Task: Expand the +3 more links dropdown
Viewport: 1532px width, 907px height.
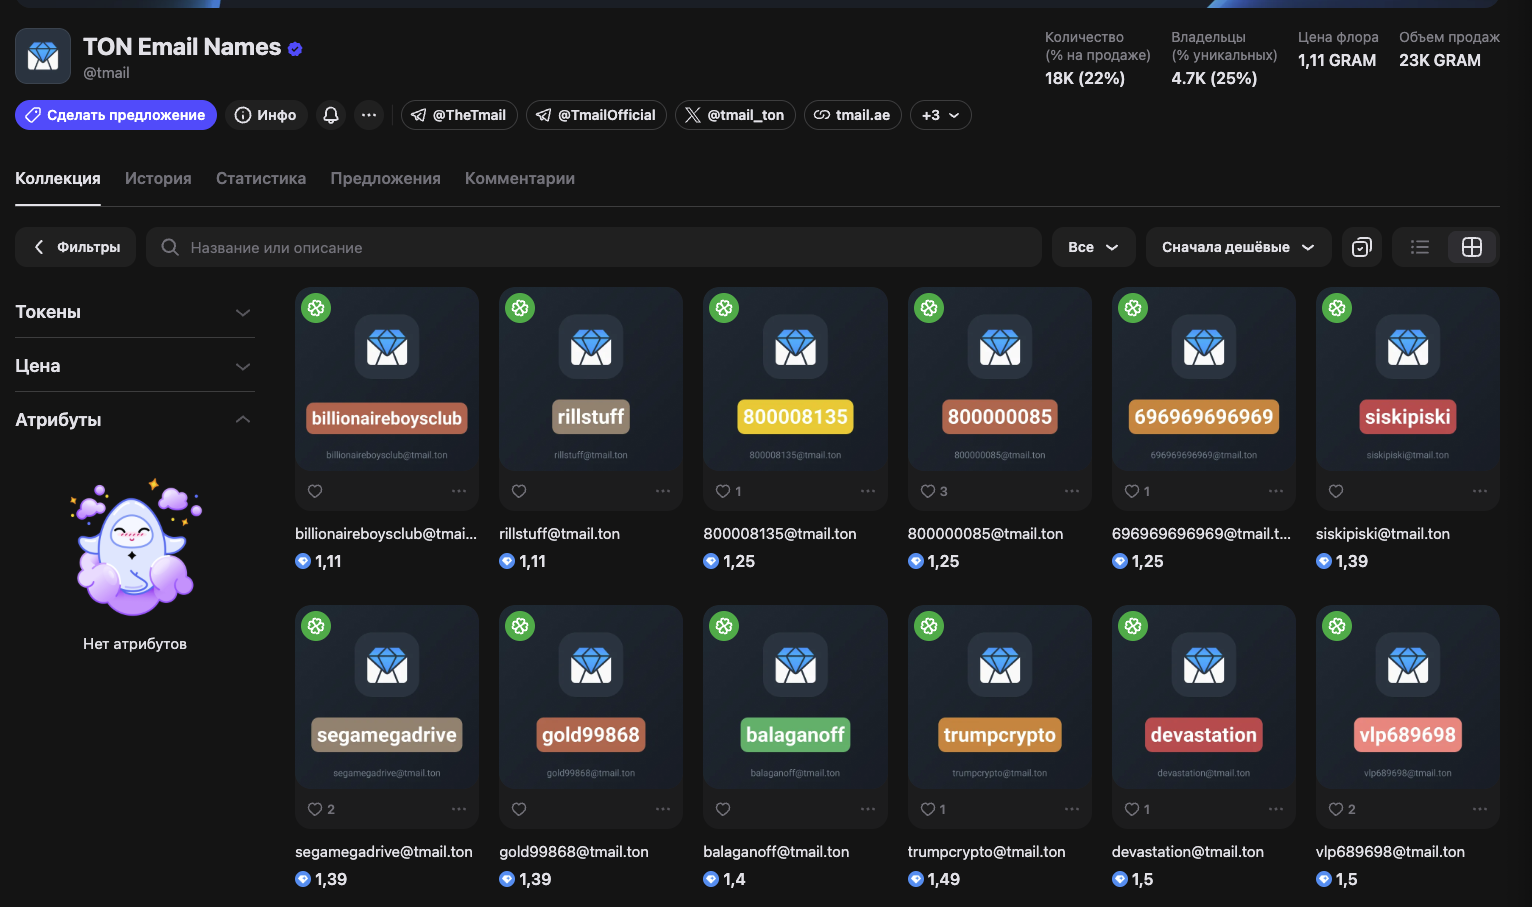Action: click(x=940, y=115)
